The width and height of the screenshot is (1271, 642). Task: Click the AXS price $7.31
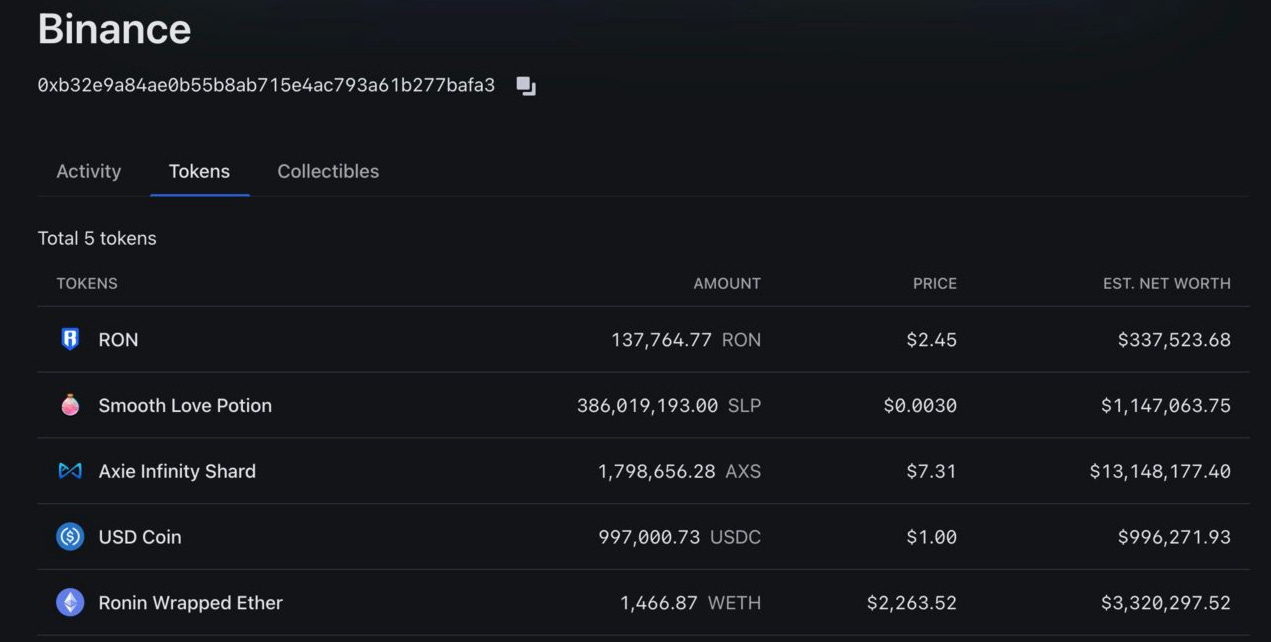pyautogui.click(x=932, y=471)
